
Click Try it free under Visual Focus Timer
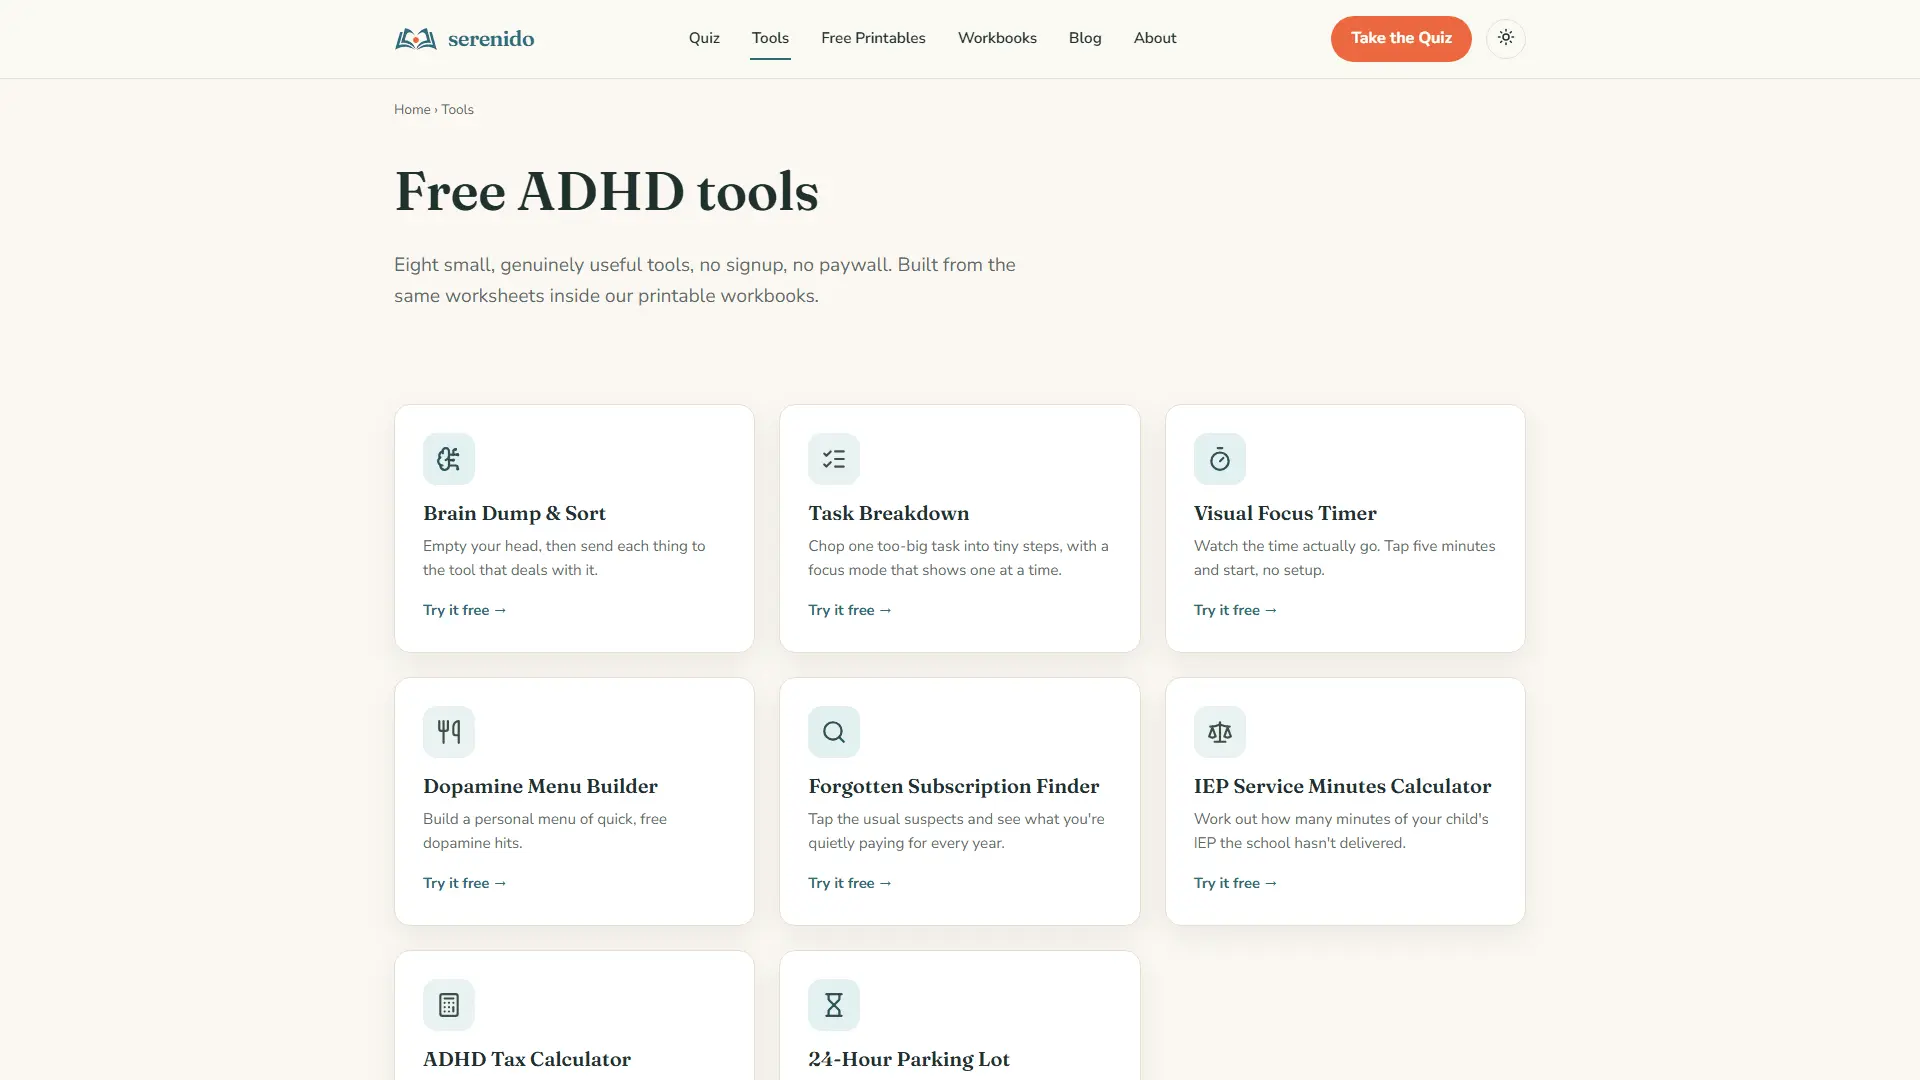pyautogui.click(x=1236, y=610)
